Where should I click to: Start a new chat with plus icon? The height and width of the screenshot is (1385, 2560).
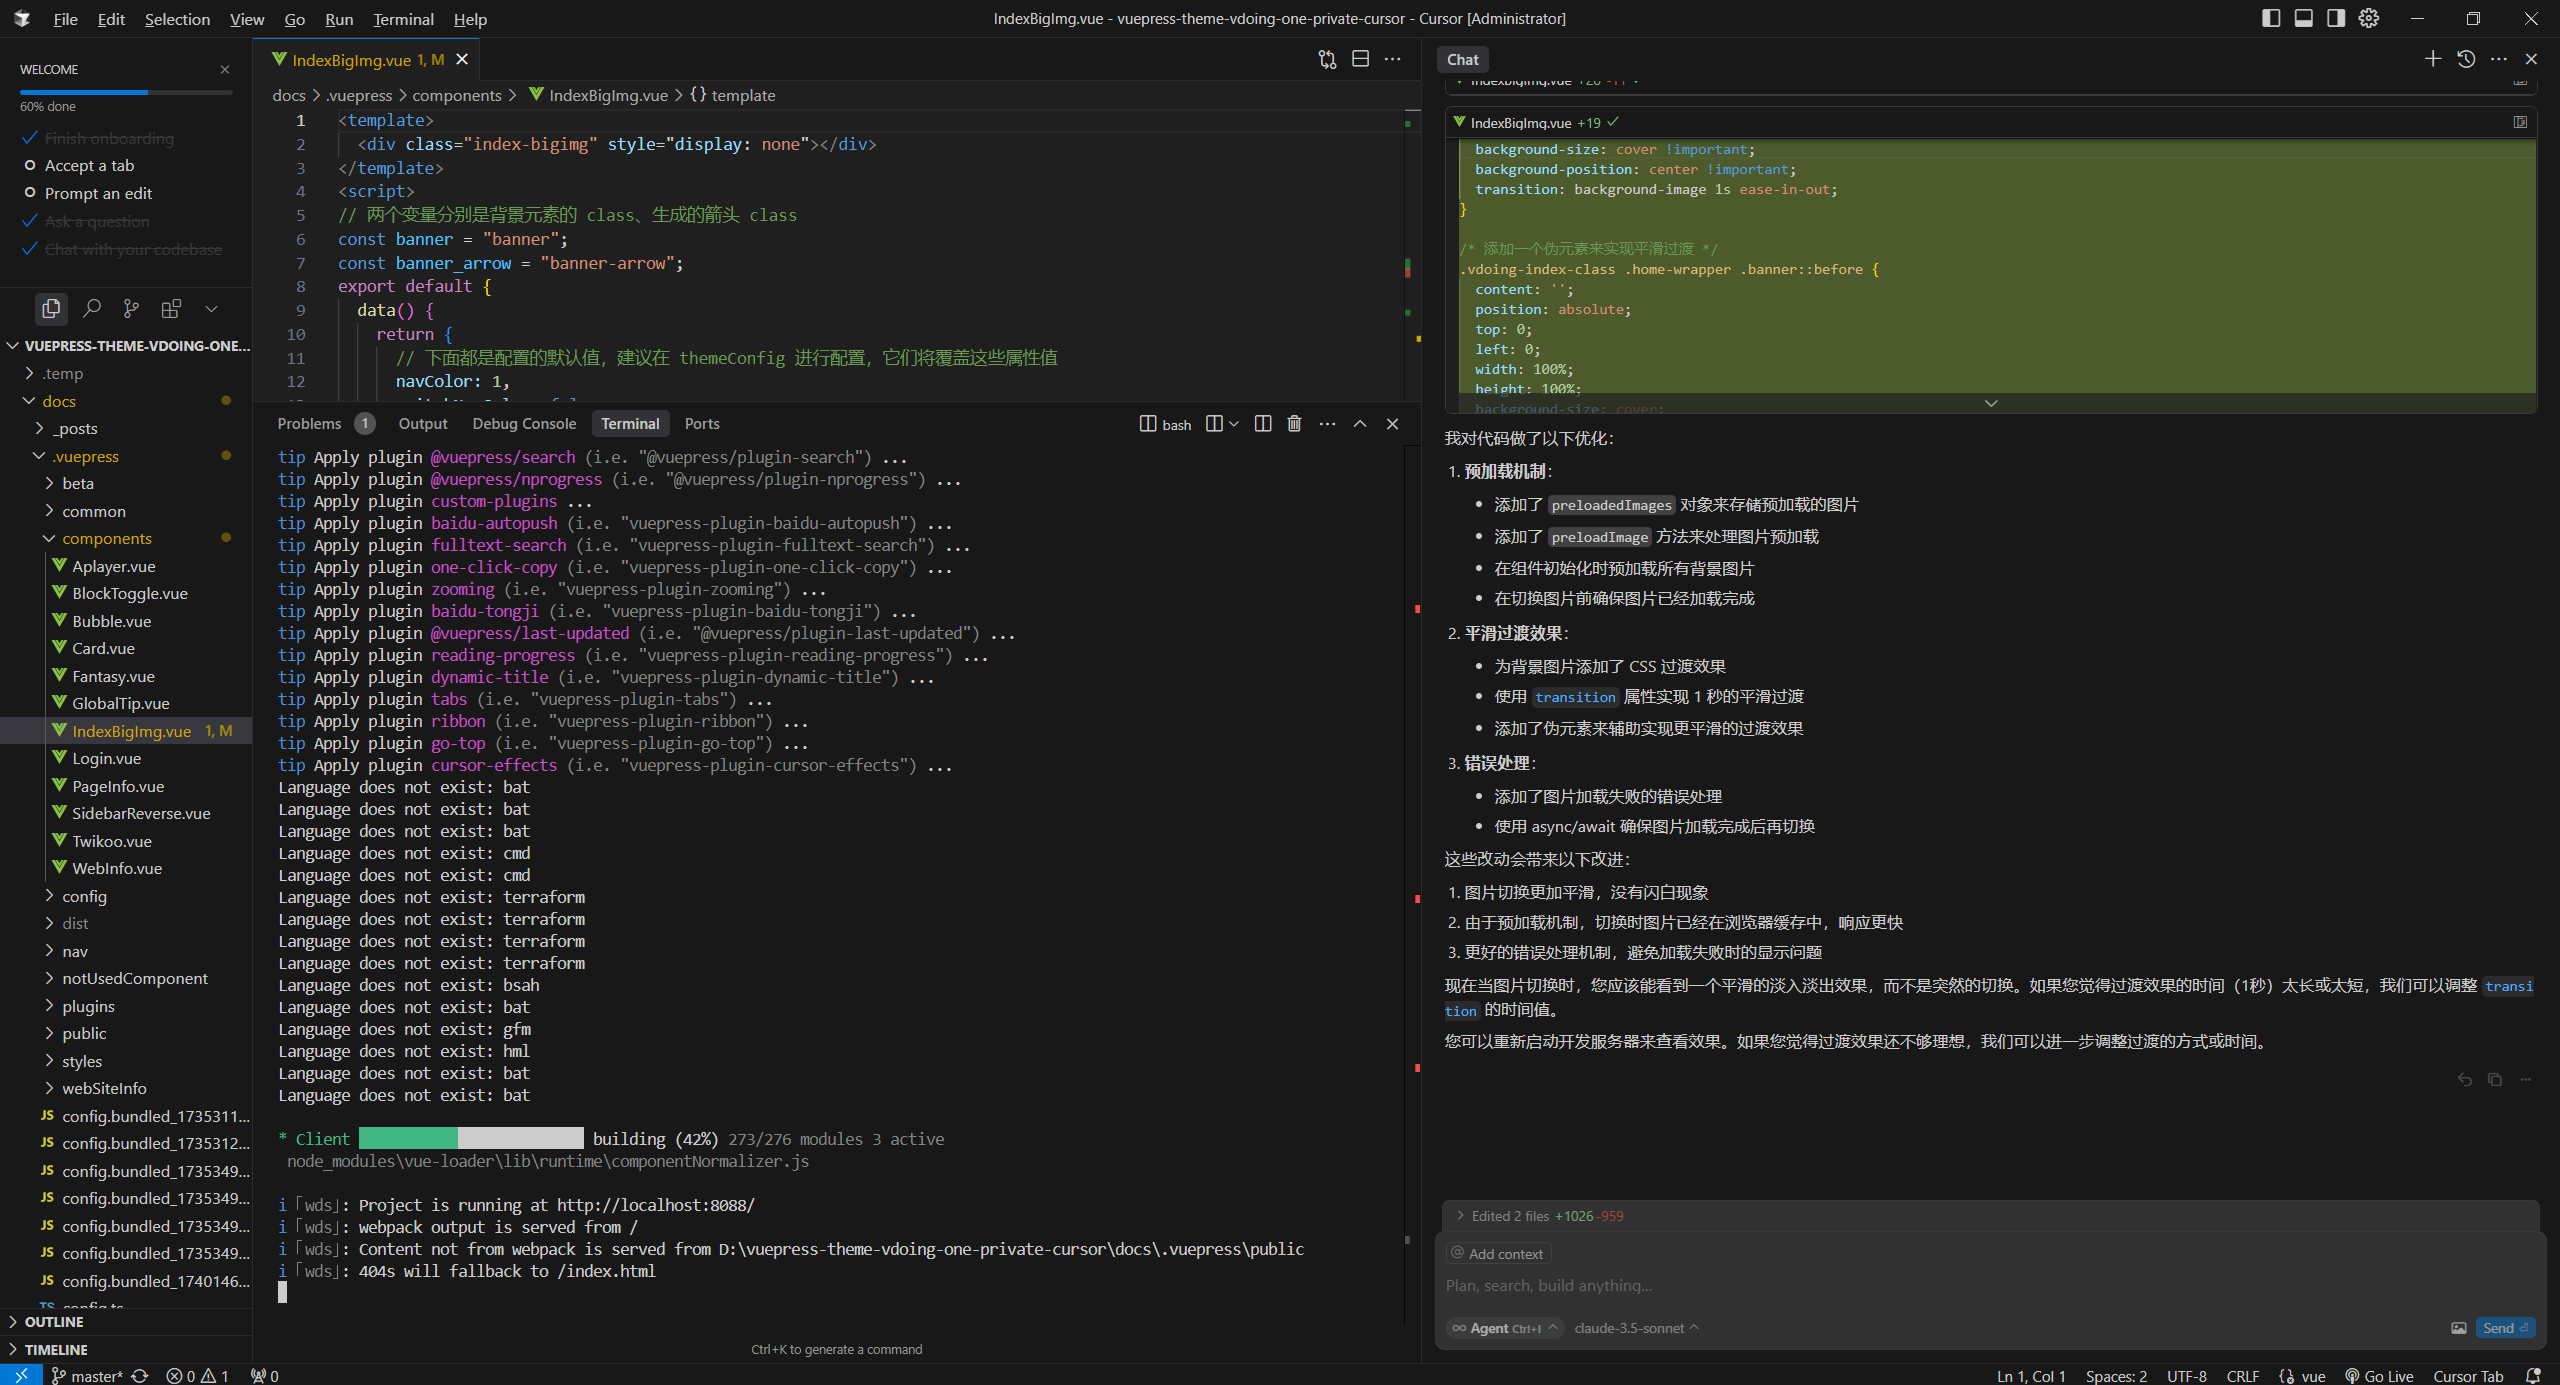pos(2433,59)
